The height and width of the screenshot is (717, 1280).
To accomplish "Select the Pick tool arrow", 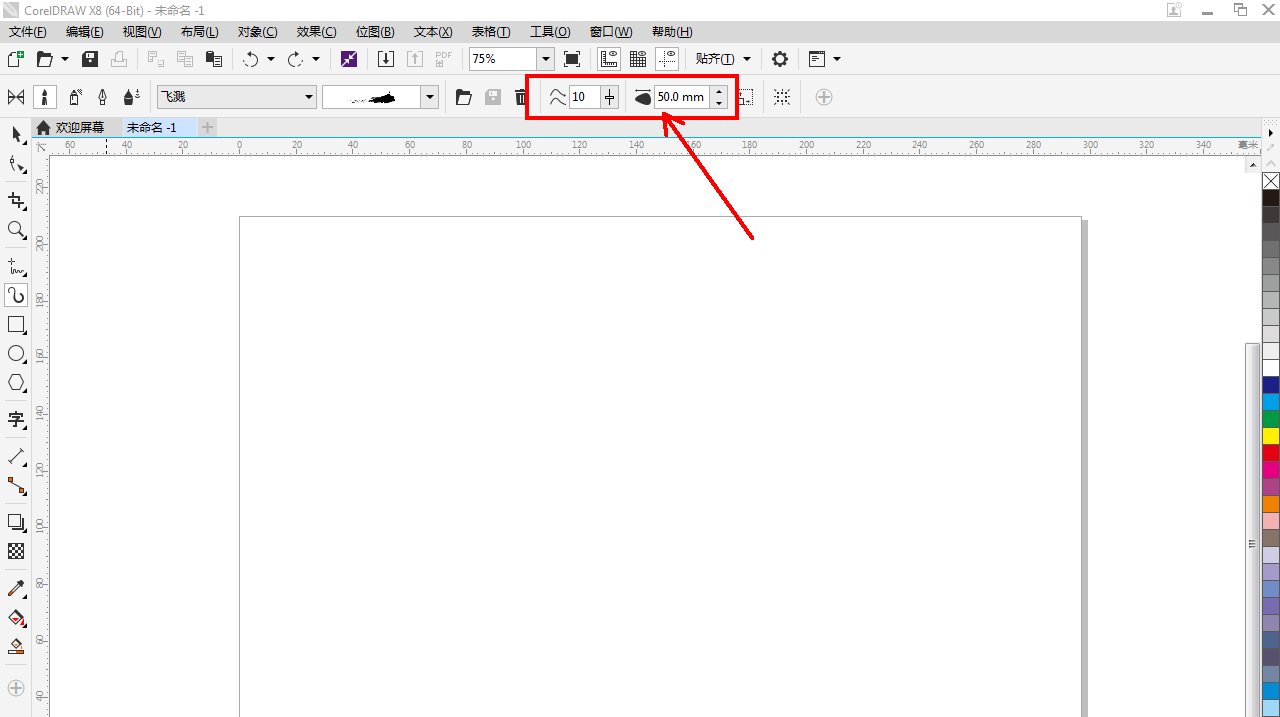I will [16, 134].
